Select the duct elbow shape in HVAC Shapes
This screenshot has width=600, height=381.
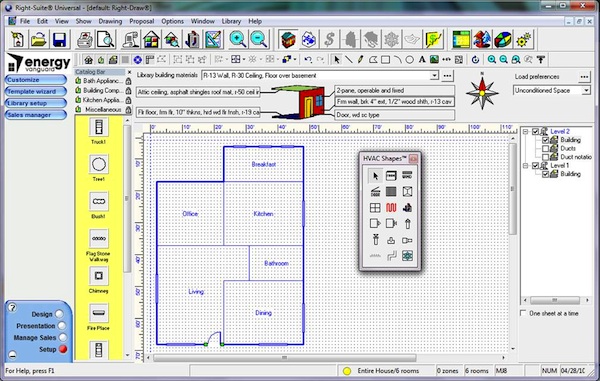391,256
